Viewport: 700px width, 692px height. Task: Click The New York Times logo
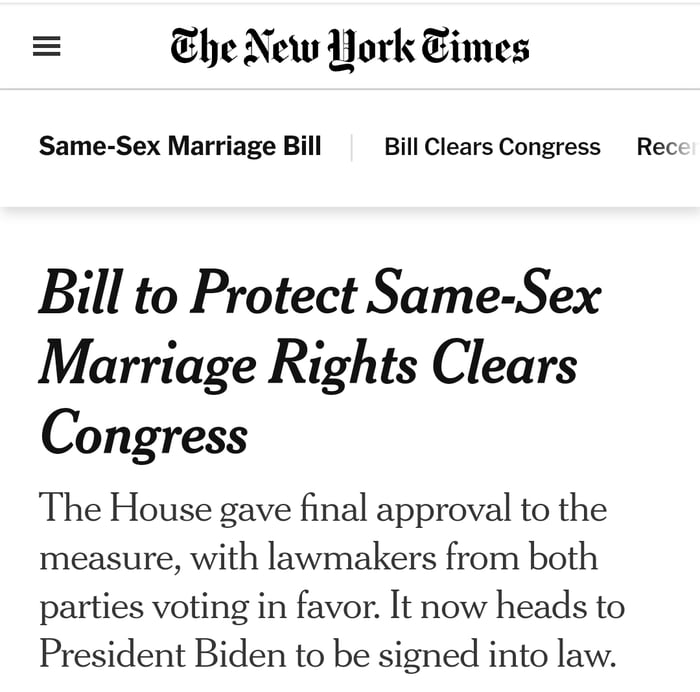(349, 48)
